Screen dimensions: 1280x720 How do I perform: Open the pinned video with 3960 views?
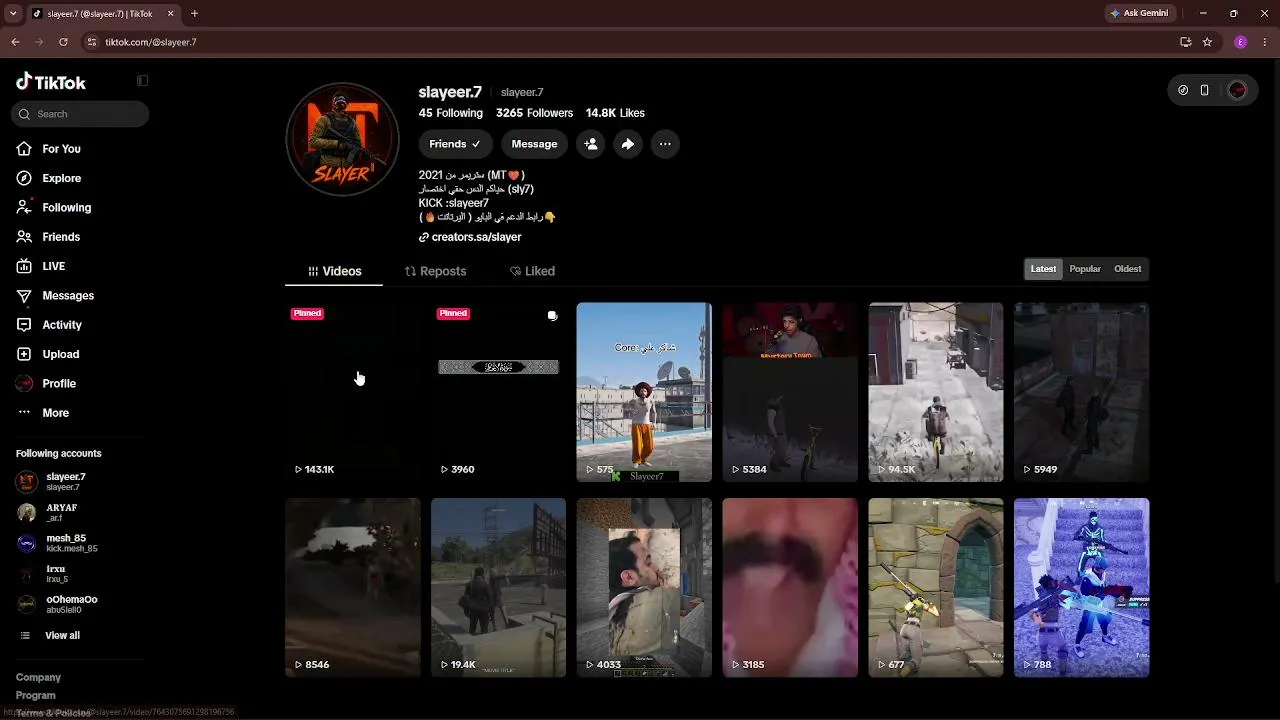[498, 392]
